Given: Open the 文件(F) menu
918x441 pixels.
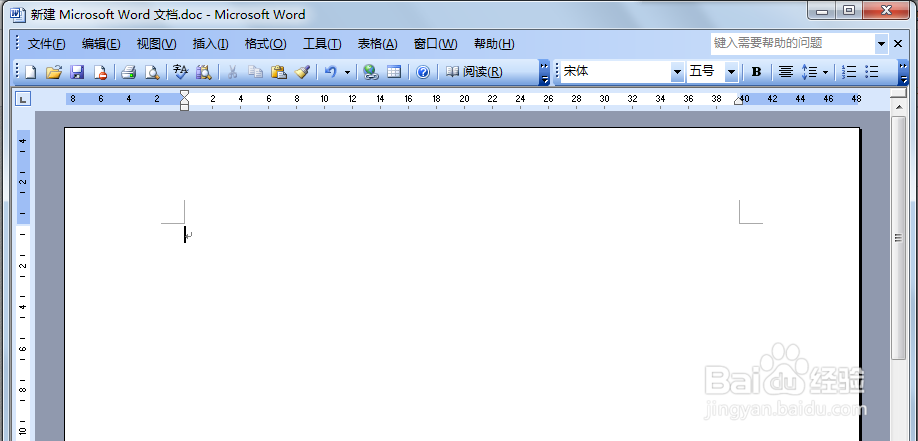Looking at the screenshot, I should tap(47, 44).
